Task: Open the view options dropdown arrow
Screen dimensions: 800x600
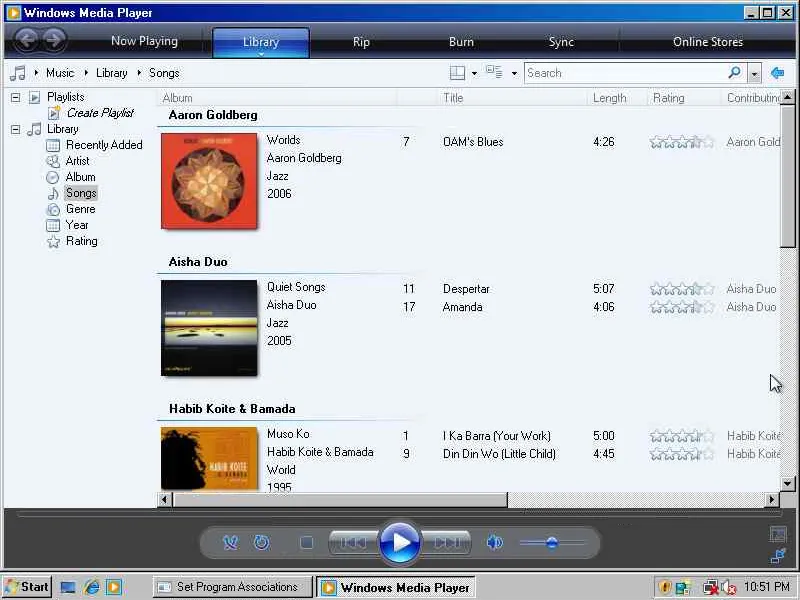Action: tap(514, 73)
